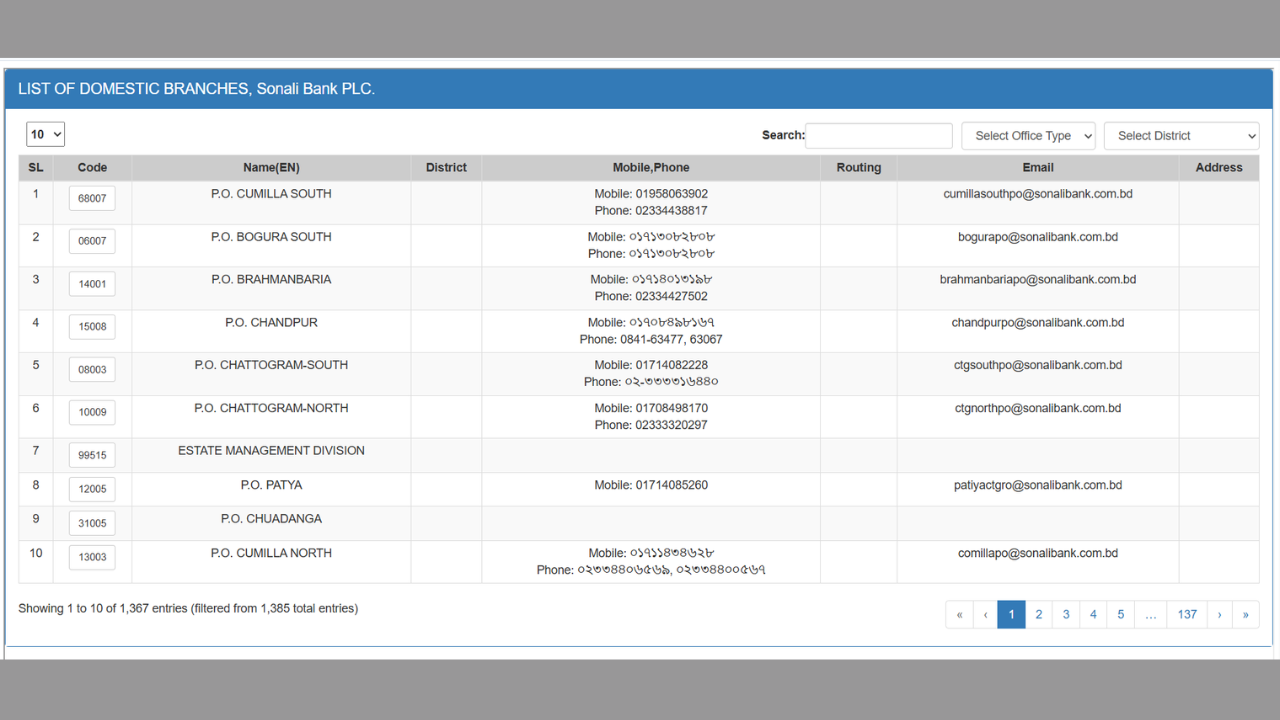The width and height of the screenshot is (1280, 720).
Task: Click the Search input field
Action: point(878,136)
